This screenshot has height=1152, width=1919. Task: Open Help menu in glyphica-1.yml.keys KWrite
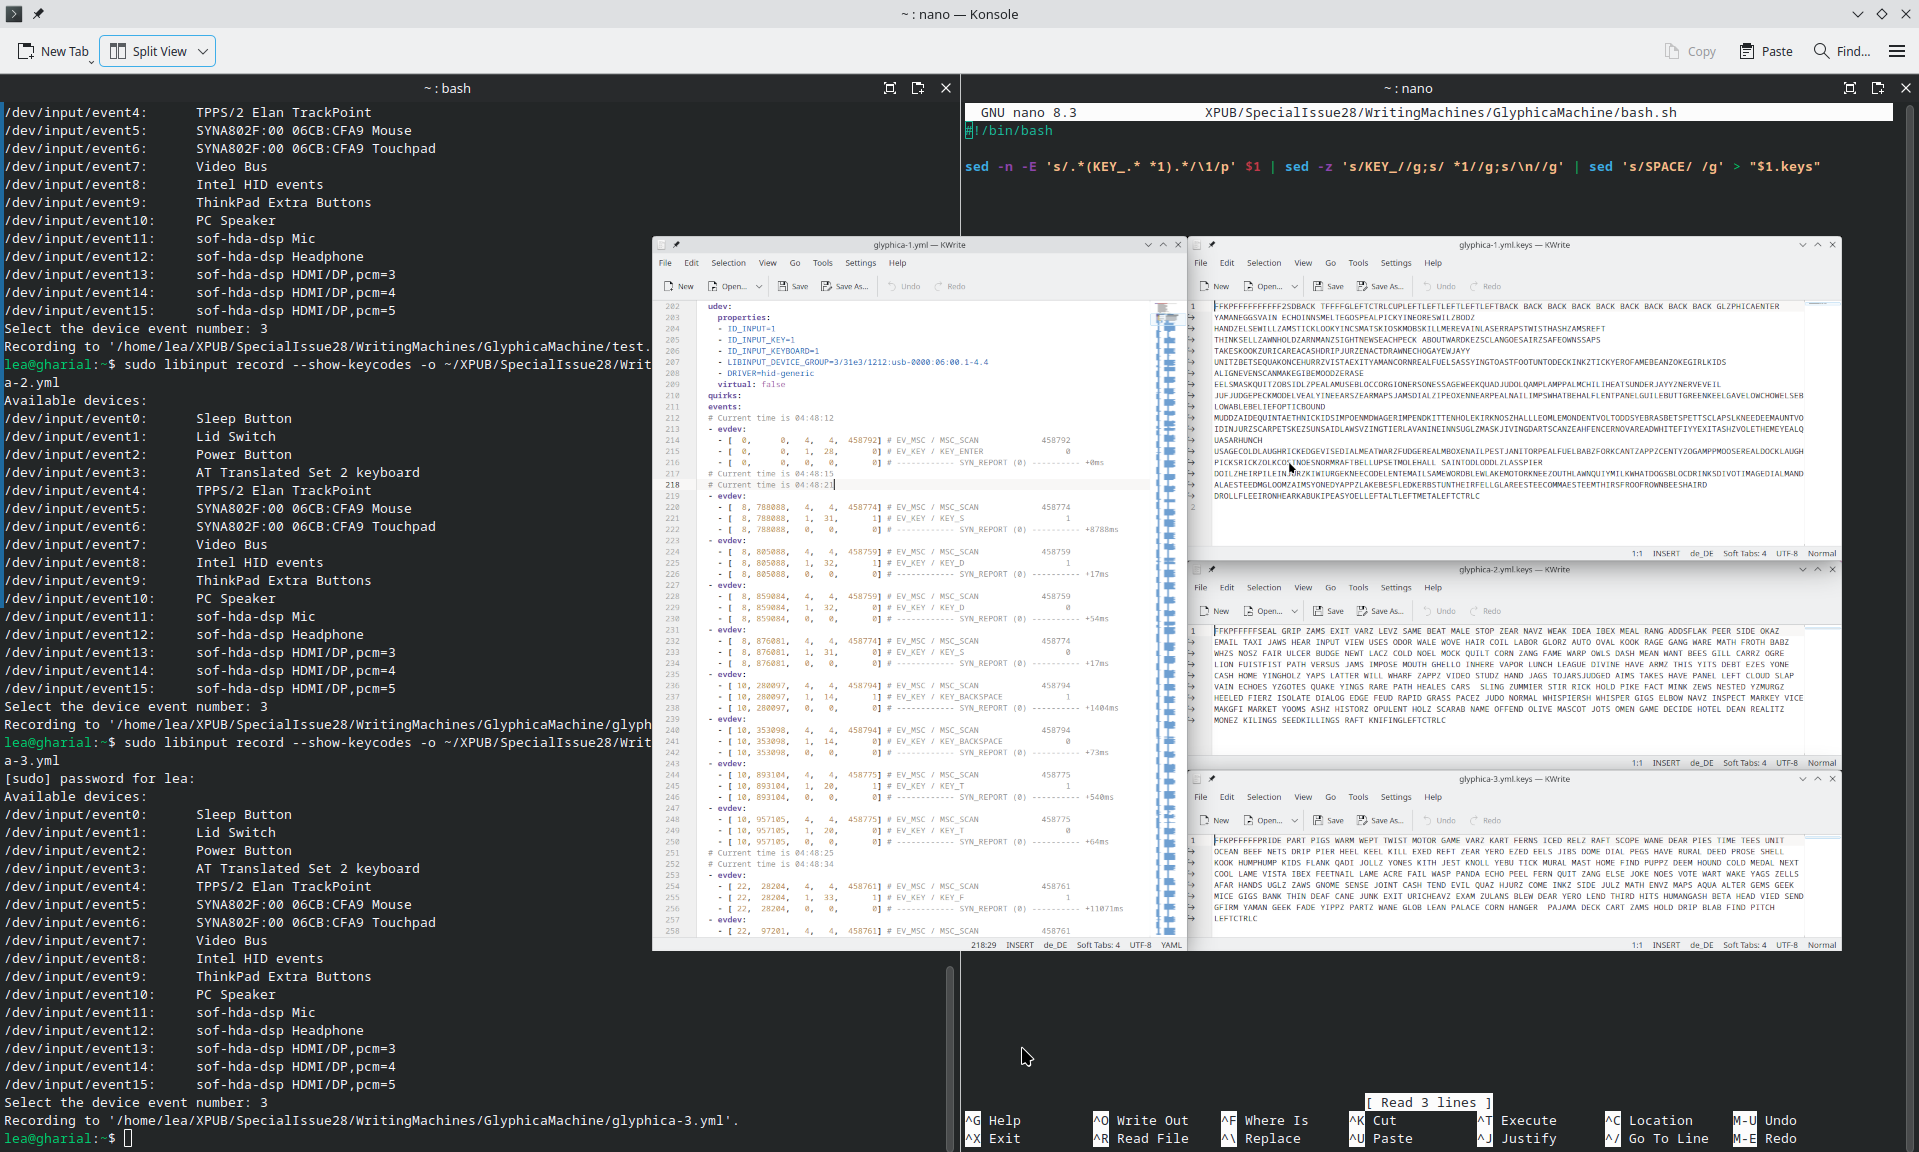point(1433,263)
